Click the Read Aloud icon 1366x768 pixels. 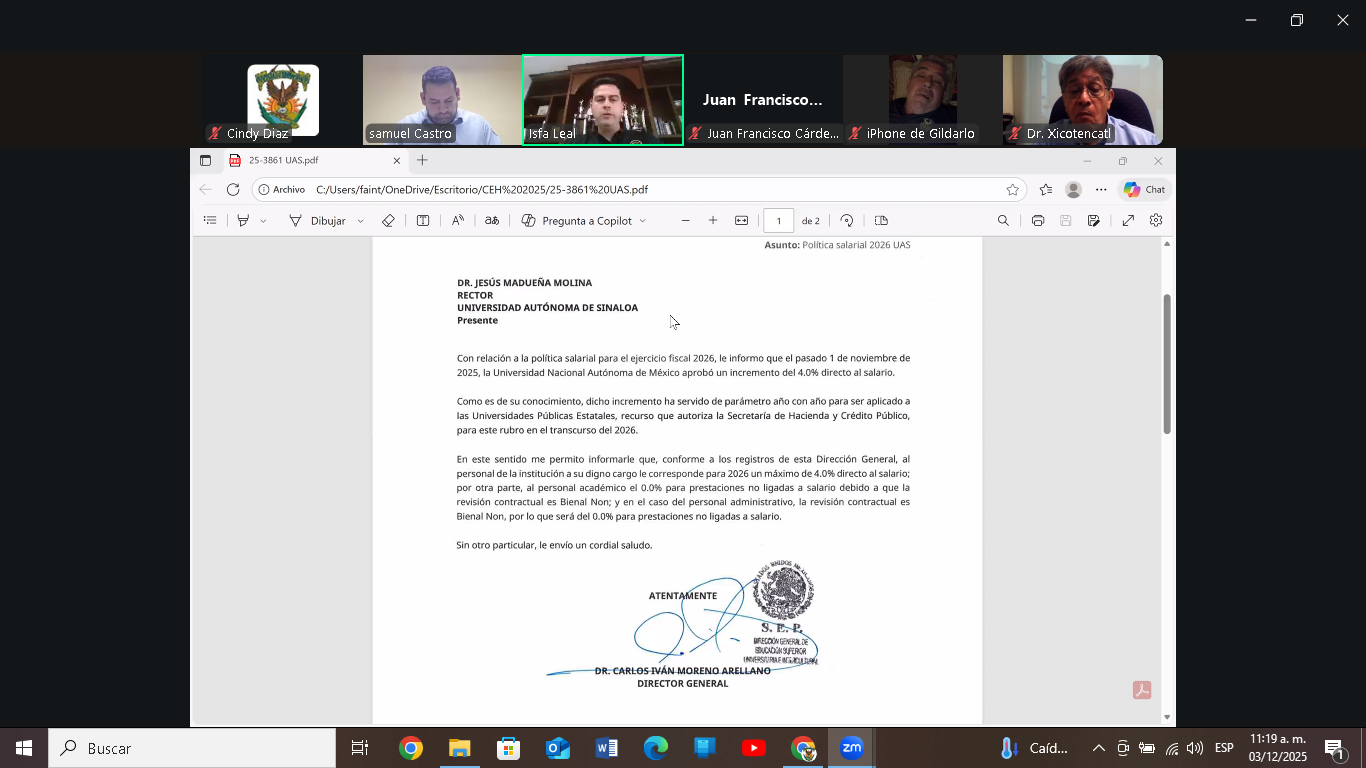pos(457,221)
